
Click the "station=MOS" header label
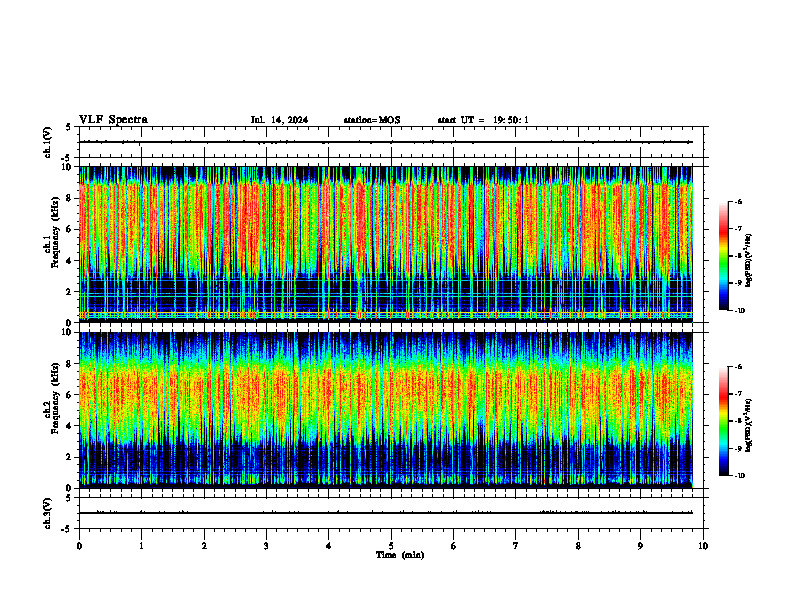point(372,120)
